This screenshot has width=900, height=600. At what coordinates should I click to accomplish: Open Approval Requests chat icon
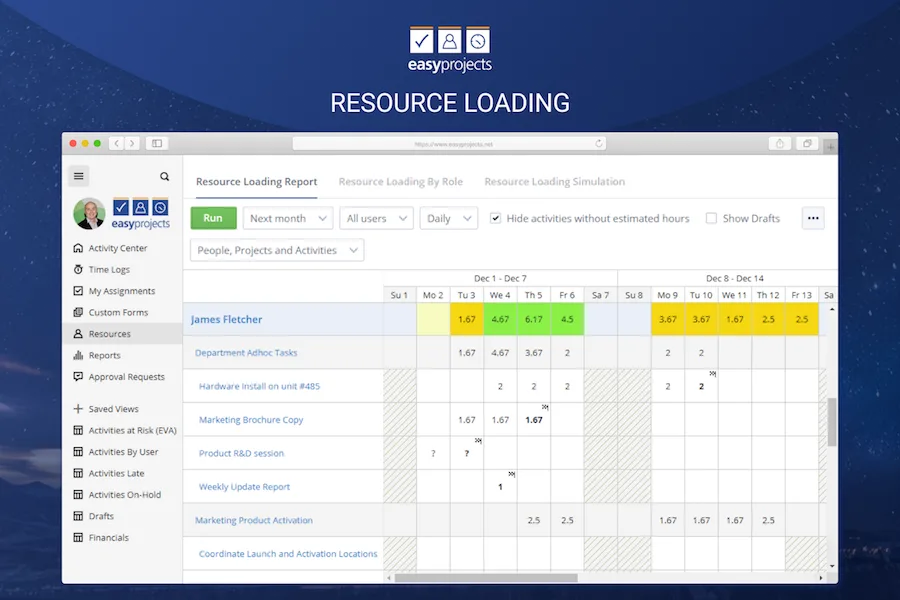(78, 377)
